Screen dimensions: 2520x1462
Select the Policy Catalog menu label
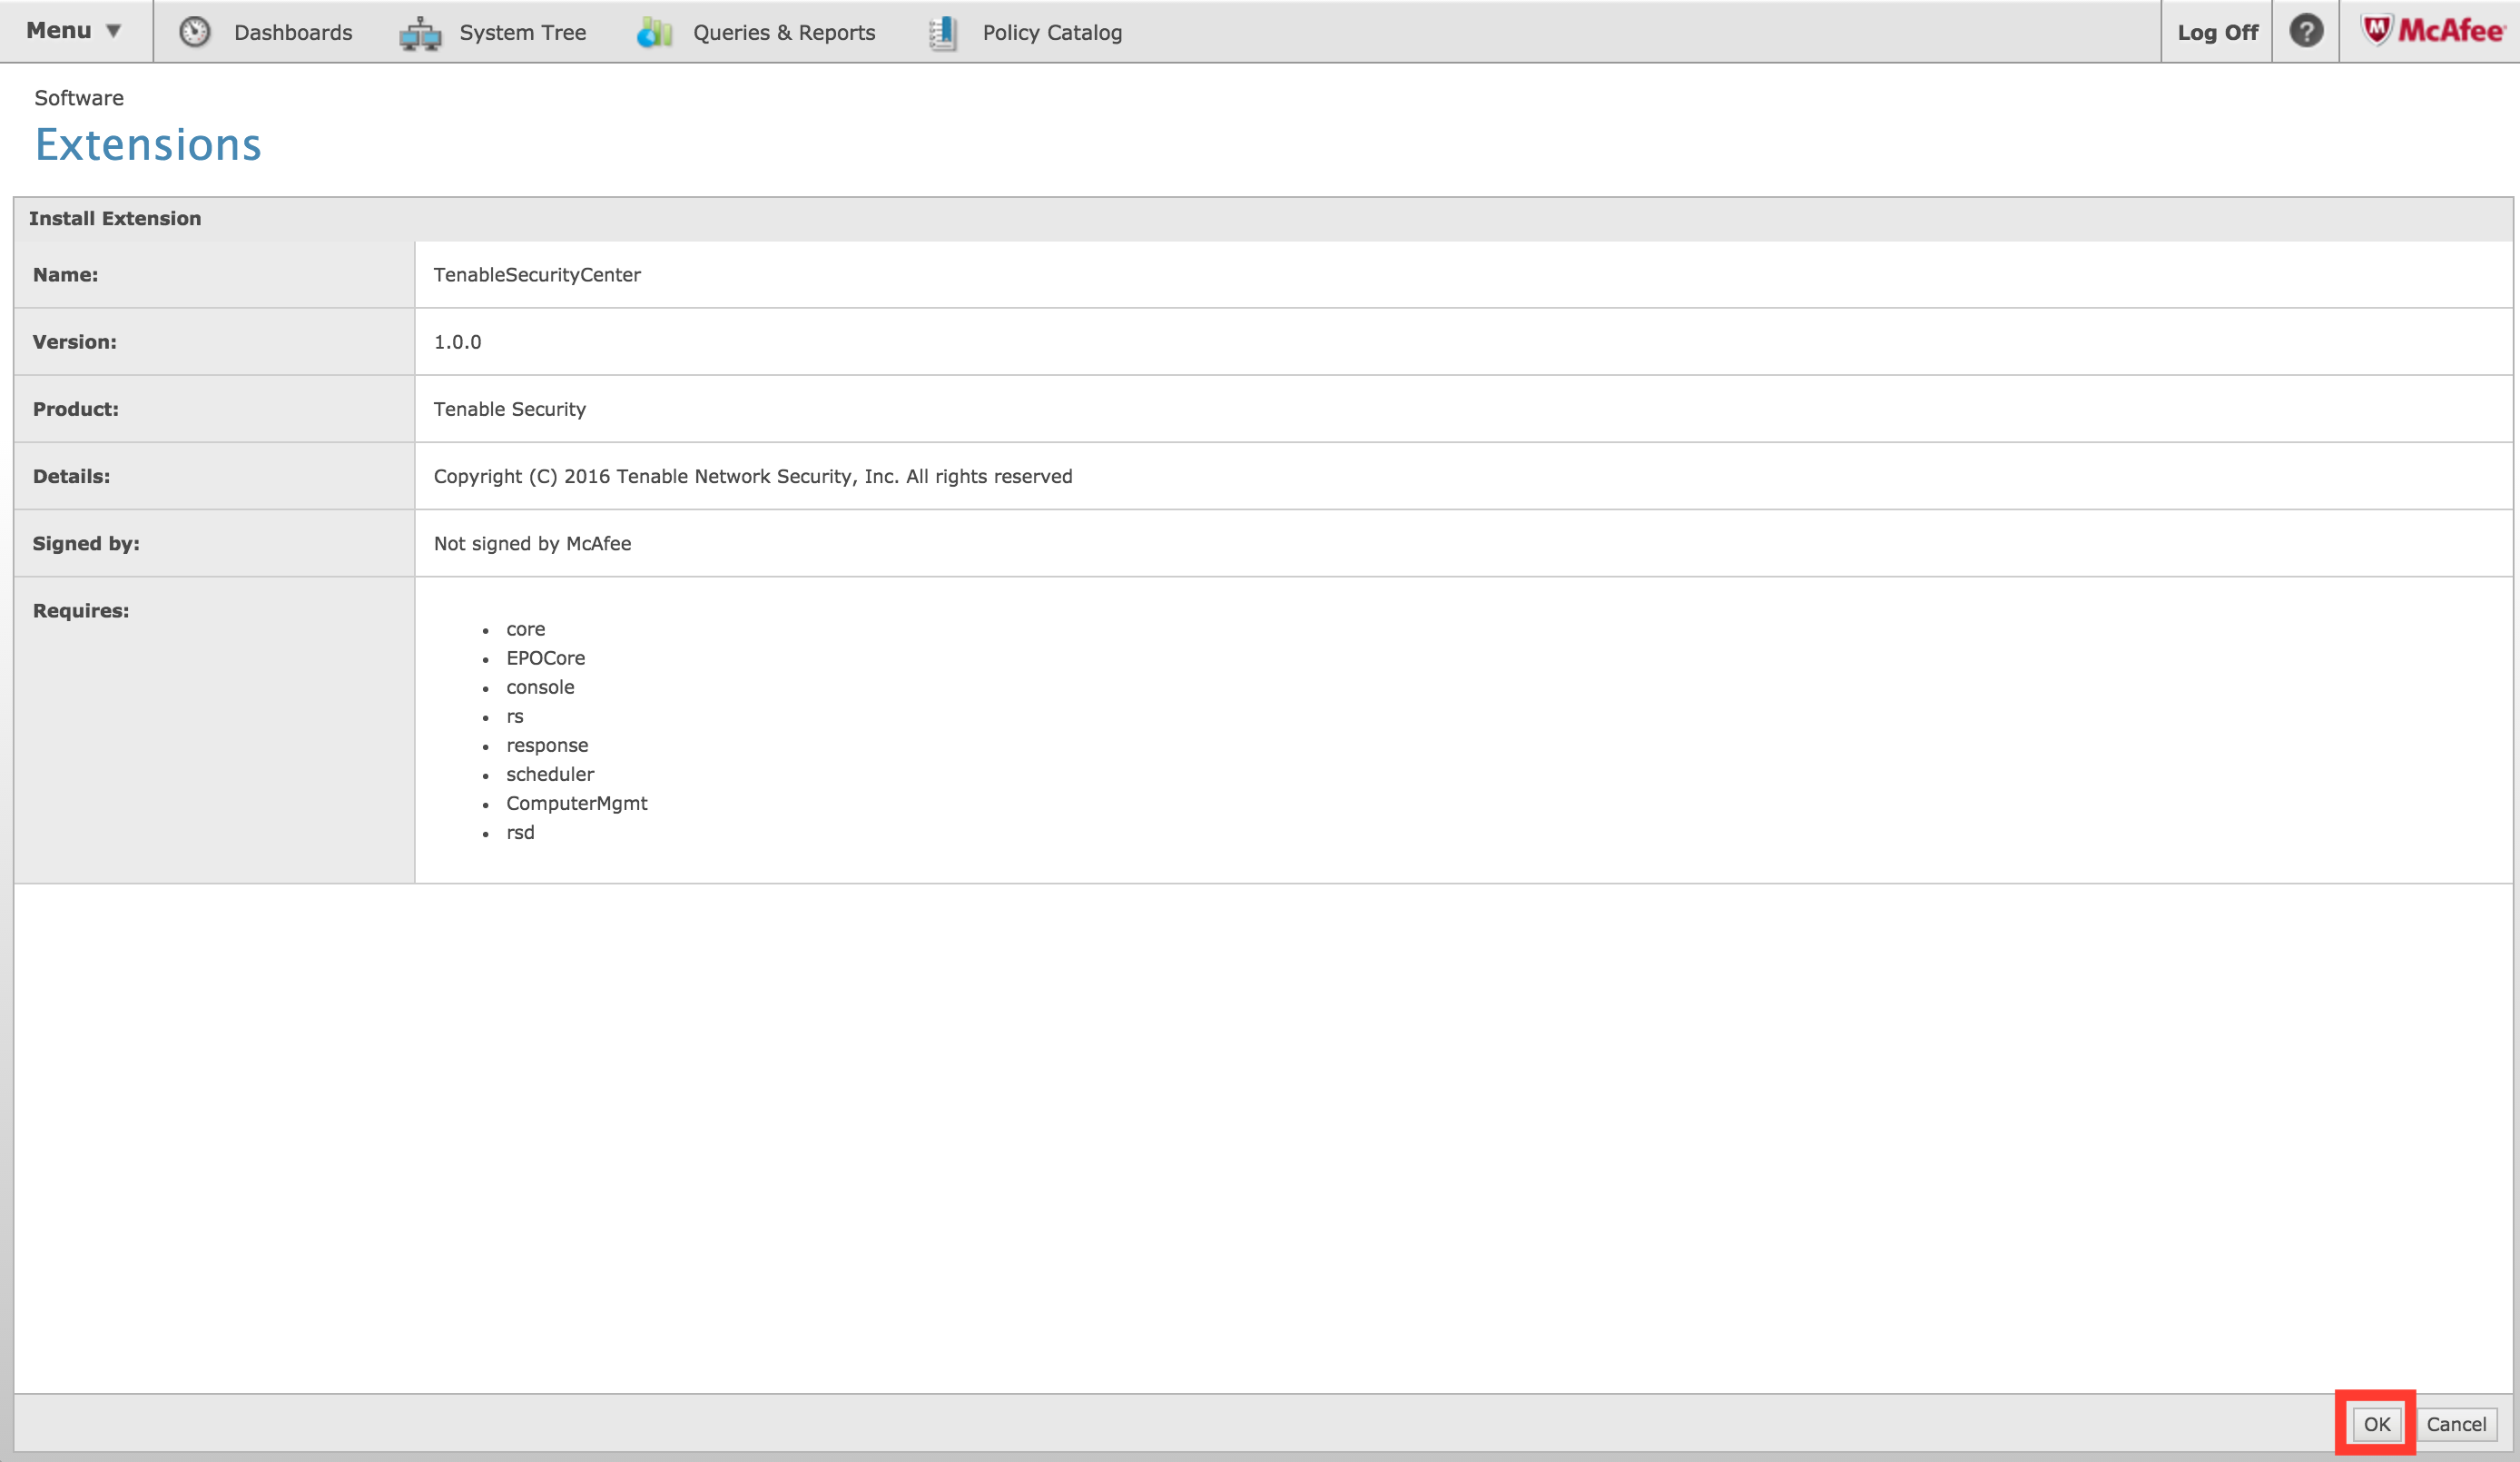coord(1051,31)
